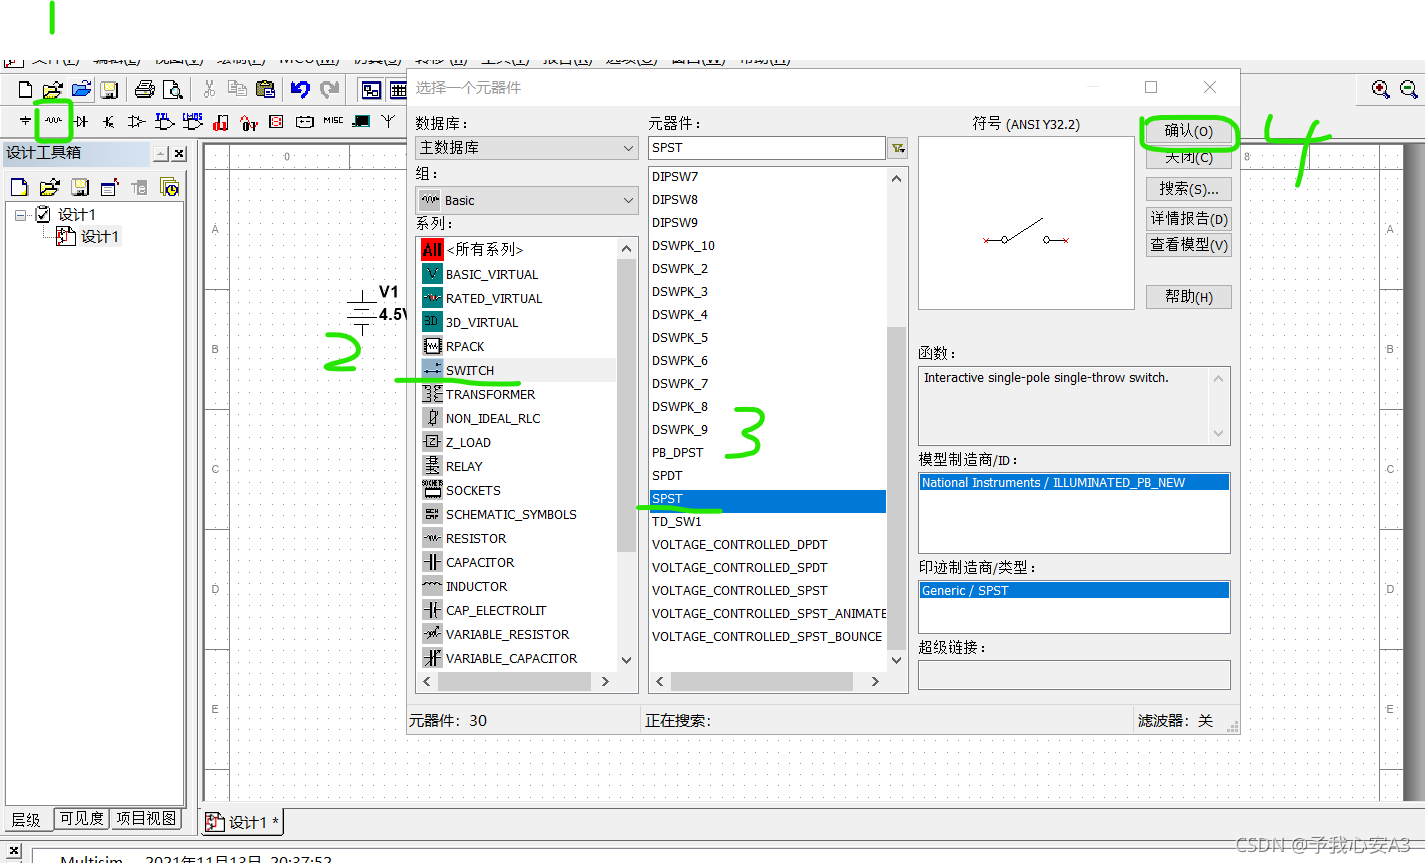Open the RF antenna component group icon
Viewport: 1425px width, 863px height.
(388, 121)
